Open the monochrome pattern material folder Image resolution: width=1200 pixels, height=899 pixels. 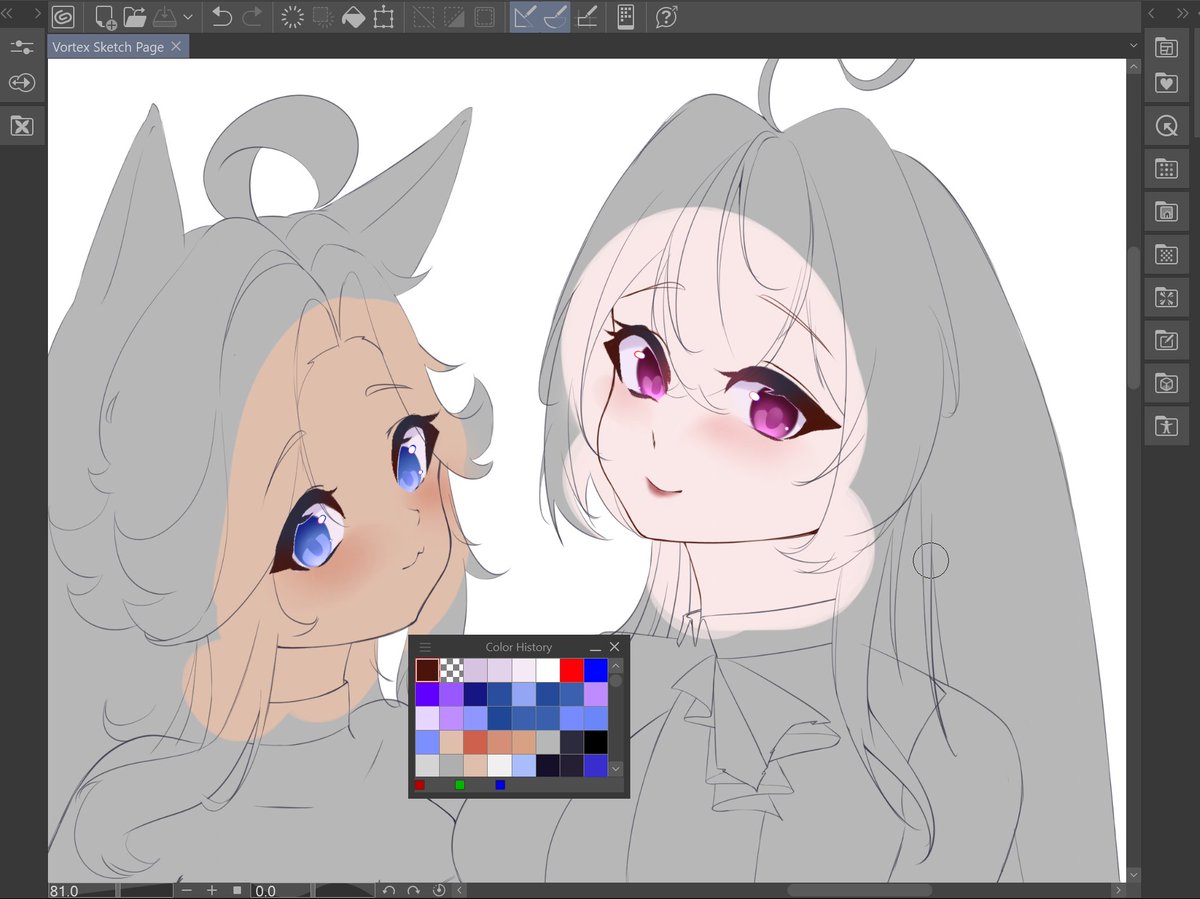1166,255
